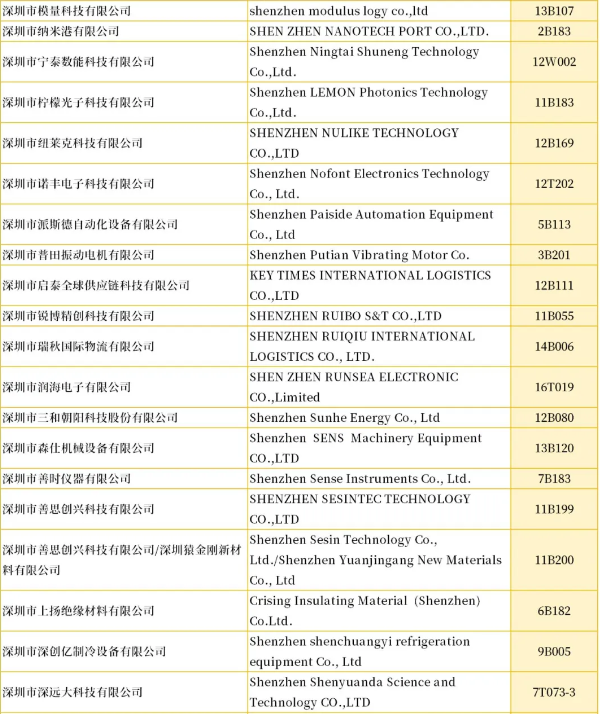Select booth number 14B006
The width and height of the screenshot is (600, 714).
point(554,347)
